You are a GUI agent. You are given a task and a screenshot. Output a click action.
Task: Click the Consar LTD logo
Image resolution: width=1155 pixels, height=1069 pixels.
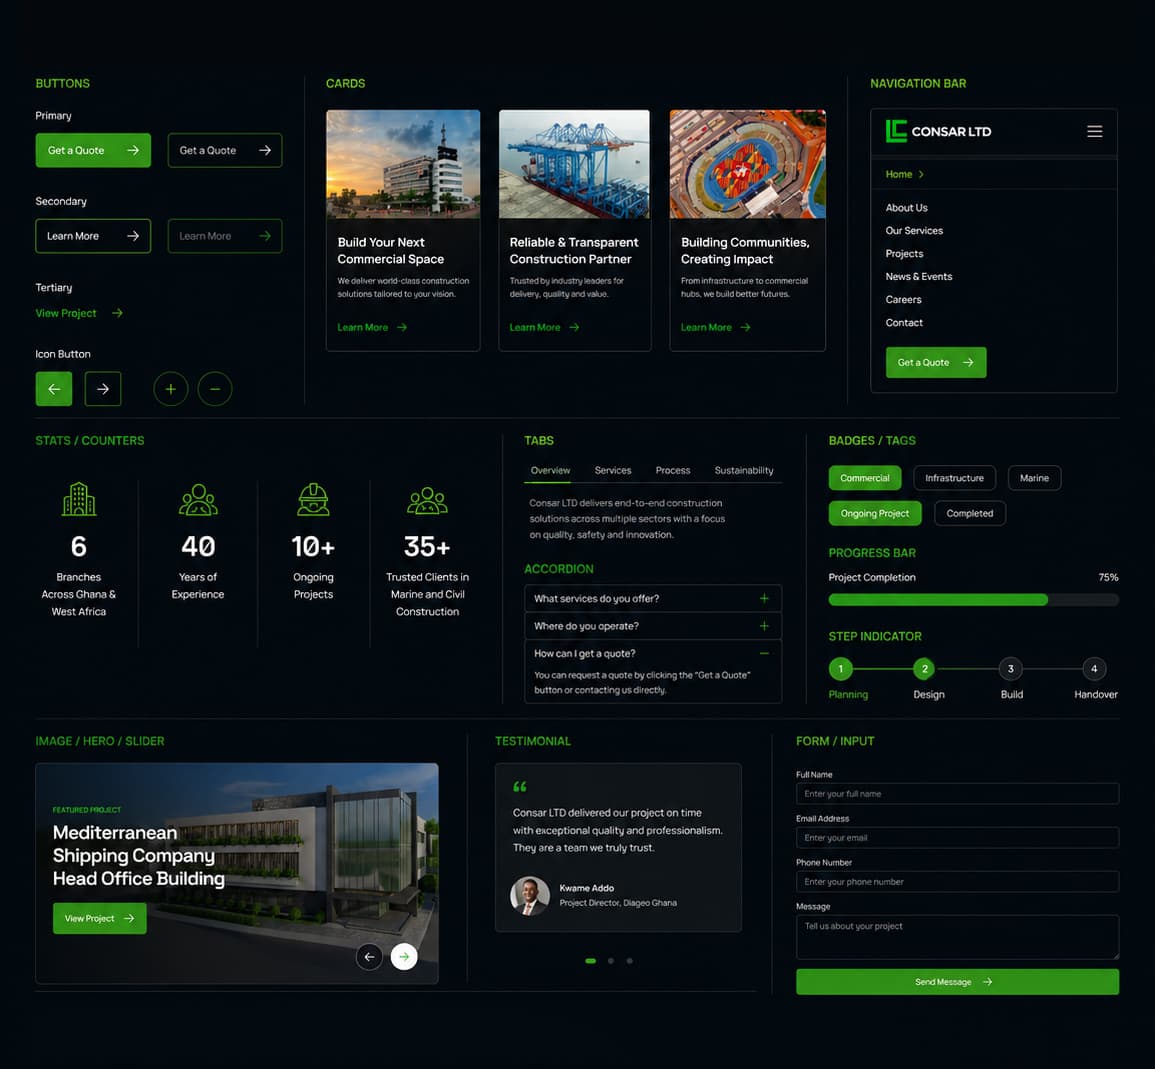(938, 131)
